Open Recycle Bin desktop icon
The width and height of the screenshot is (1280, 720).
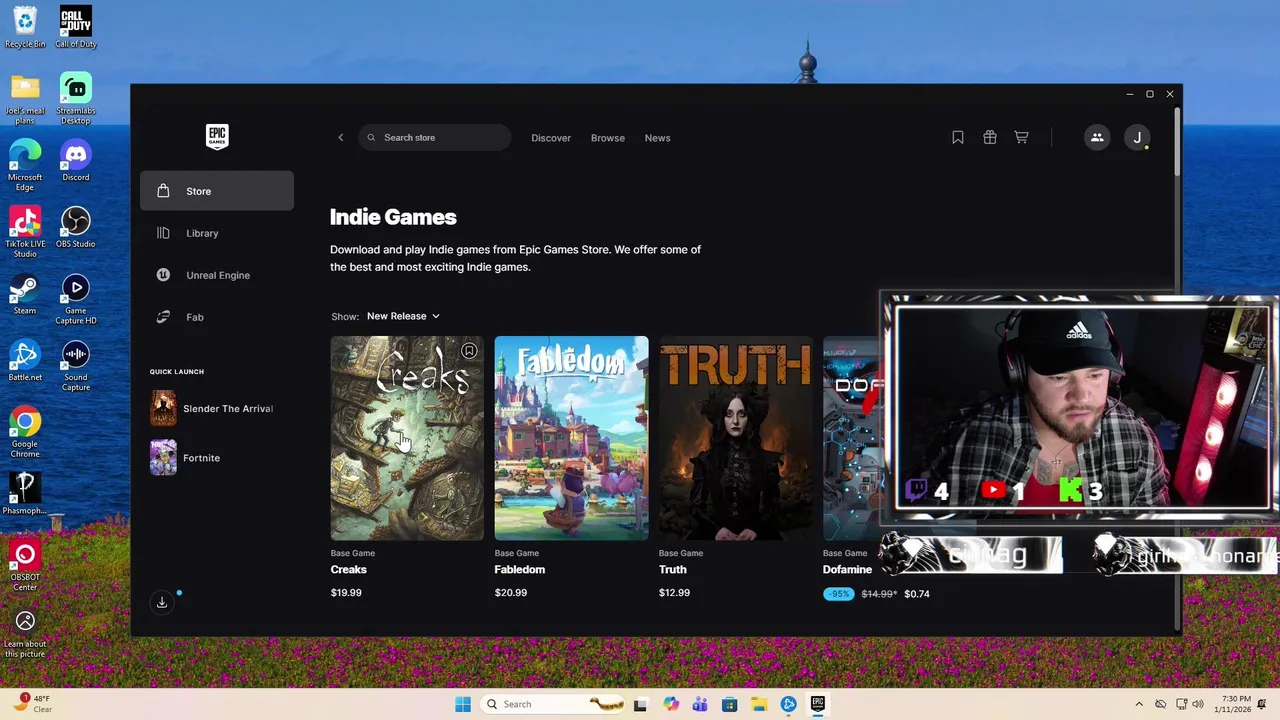pyautogui.click(x=25, y=27)
